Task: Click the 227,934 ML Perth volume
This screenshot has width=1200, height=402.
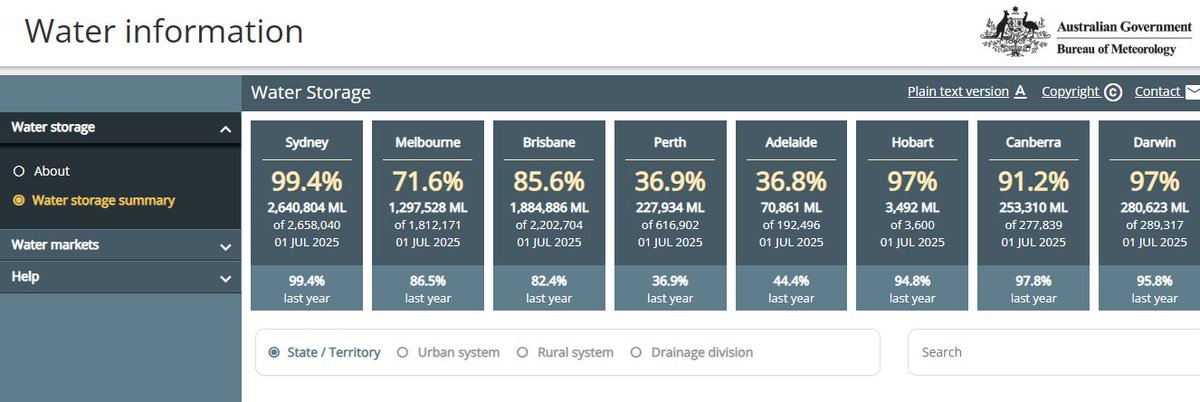Action: click(x=670, y=209)
